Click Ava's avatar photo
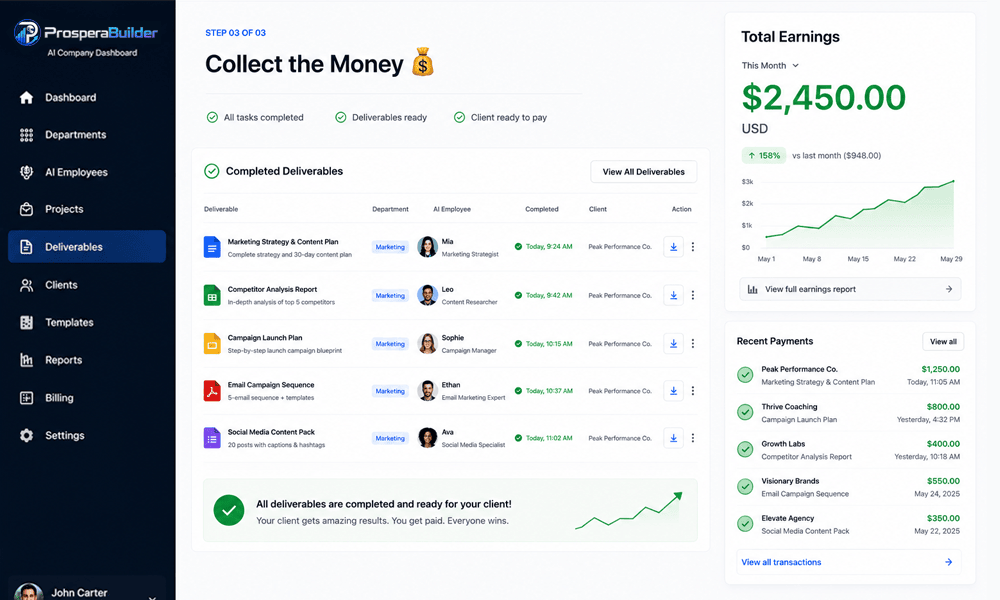 click(427, 438)
